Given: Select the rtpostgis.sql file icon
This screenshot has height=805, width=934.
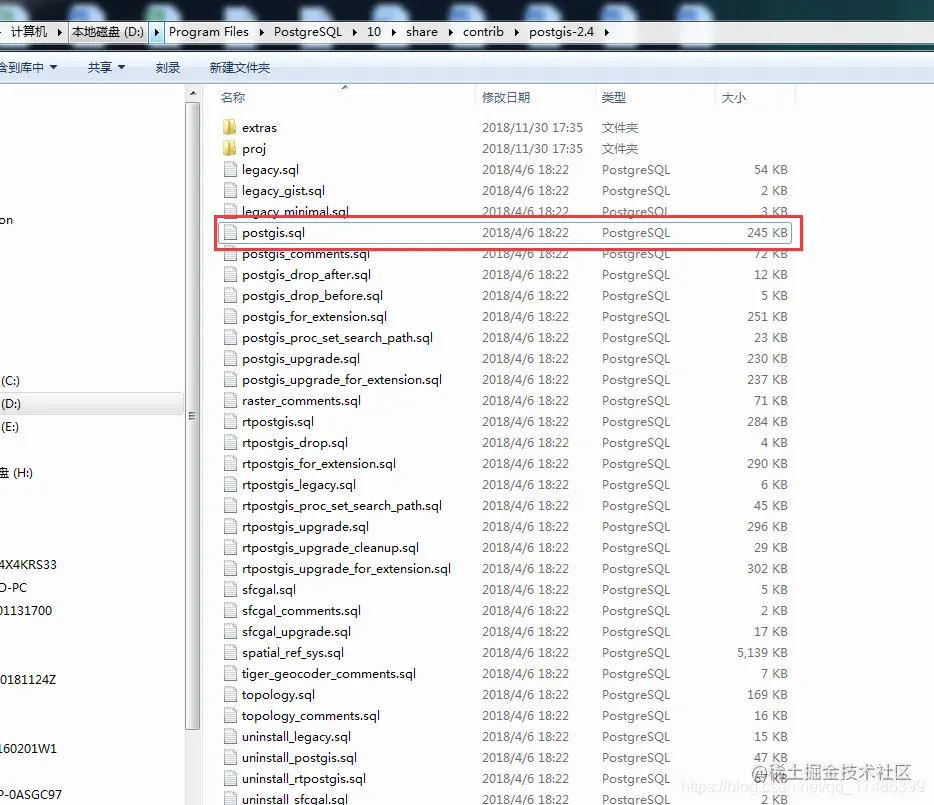Looking at the screenshot, I should click(229, 421).
